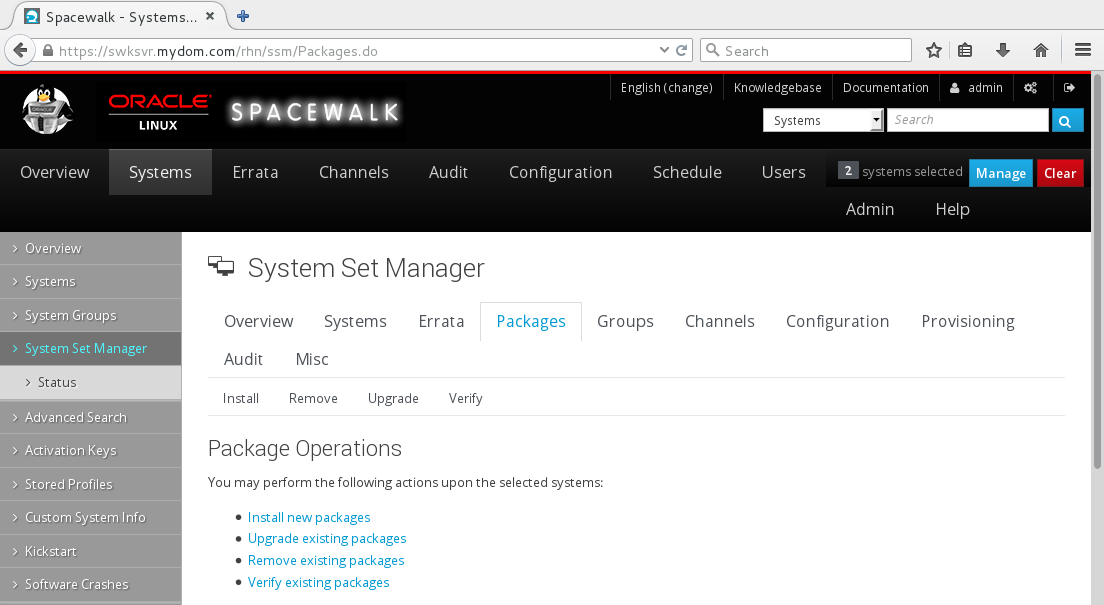Open the downloads arrow icon

pyautogui.click(x=1003, y=51)
